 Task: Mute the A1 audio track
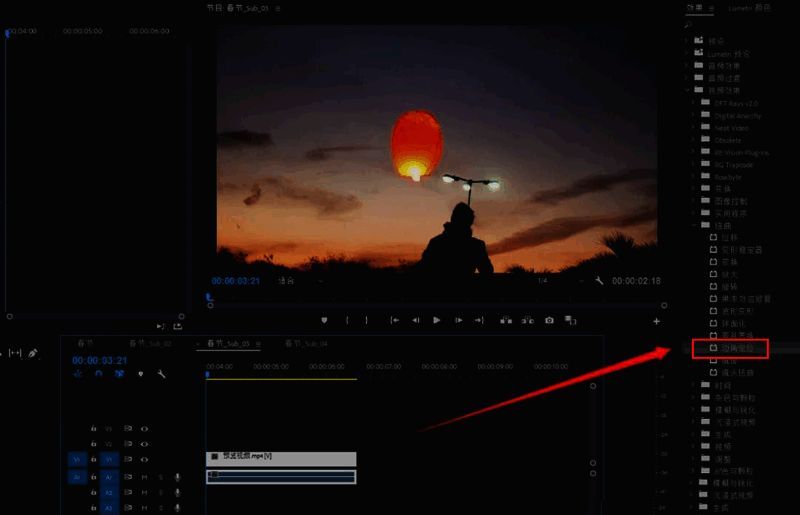pos(144,478)
